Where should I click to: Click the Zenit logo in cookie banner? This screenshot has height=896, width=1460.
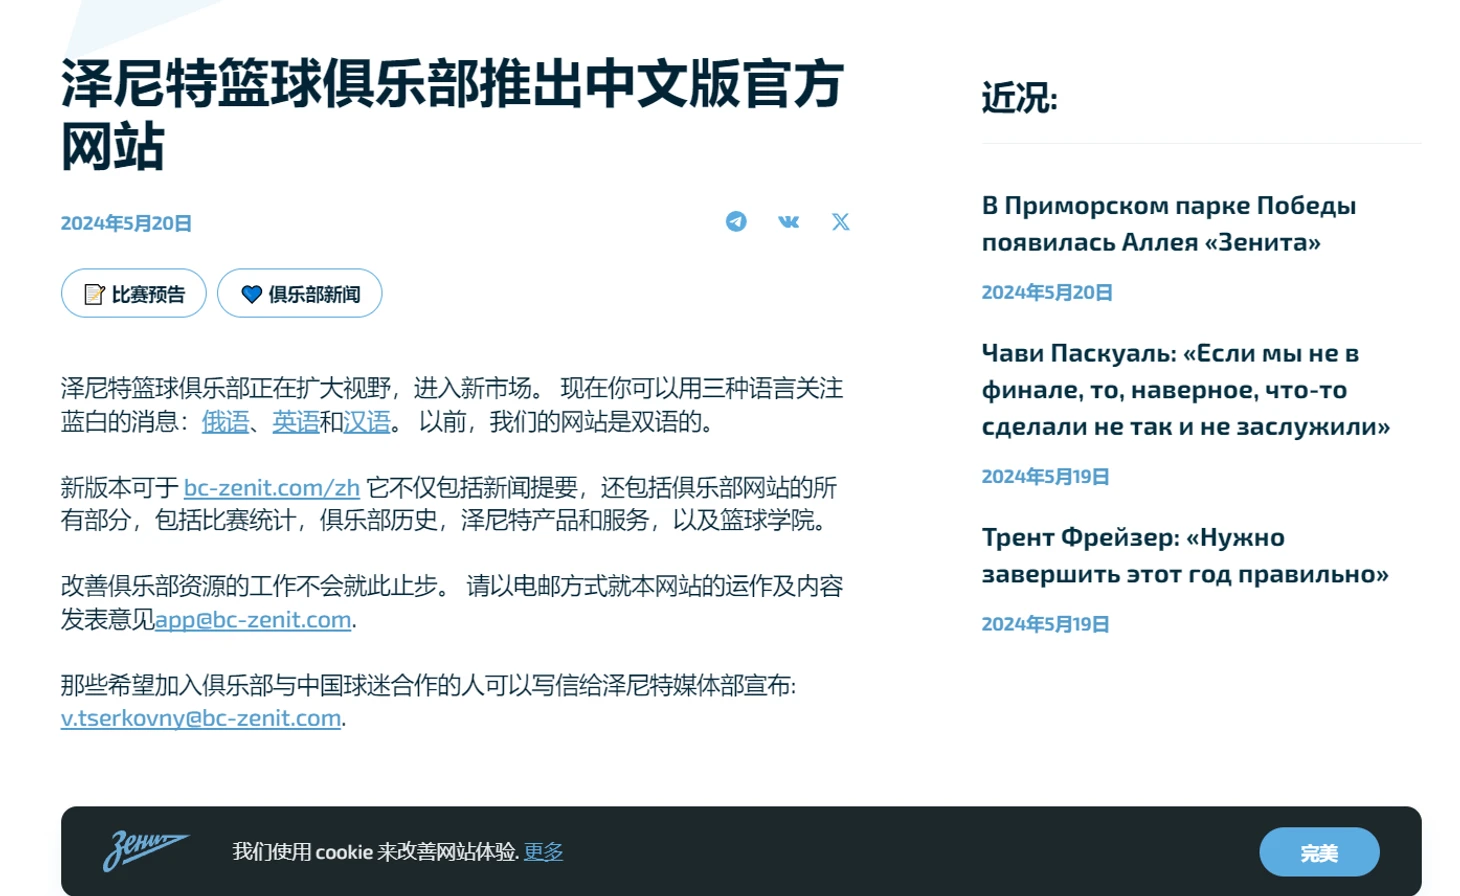coord(145,851)
